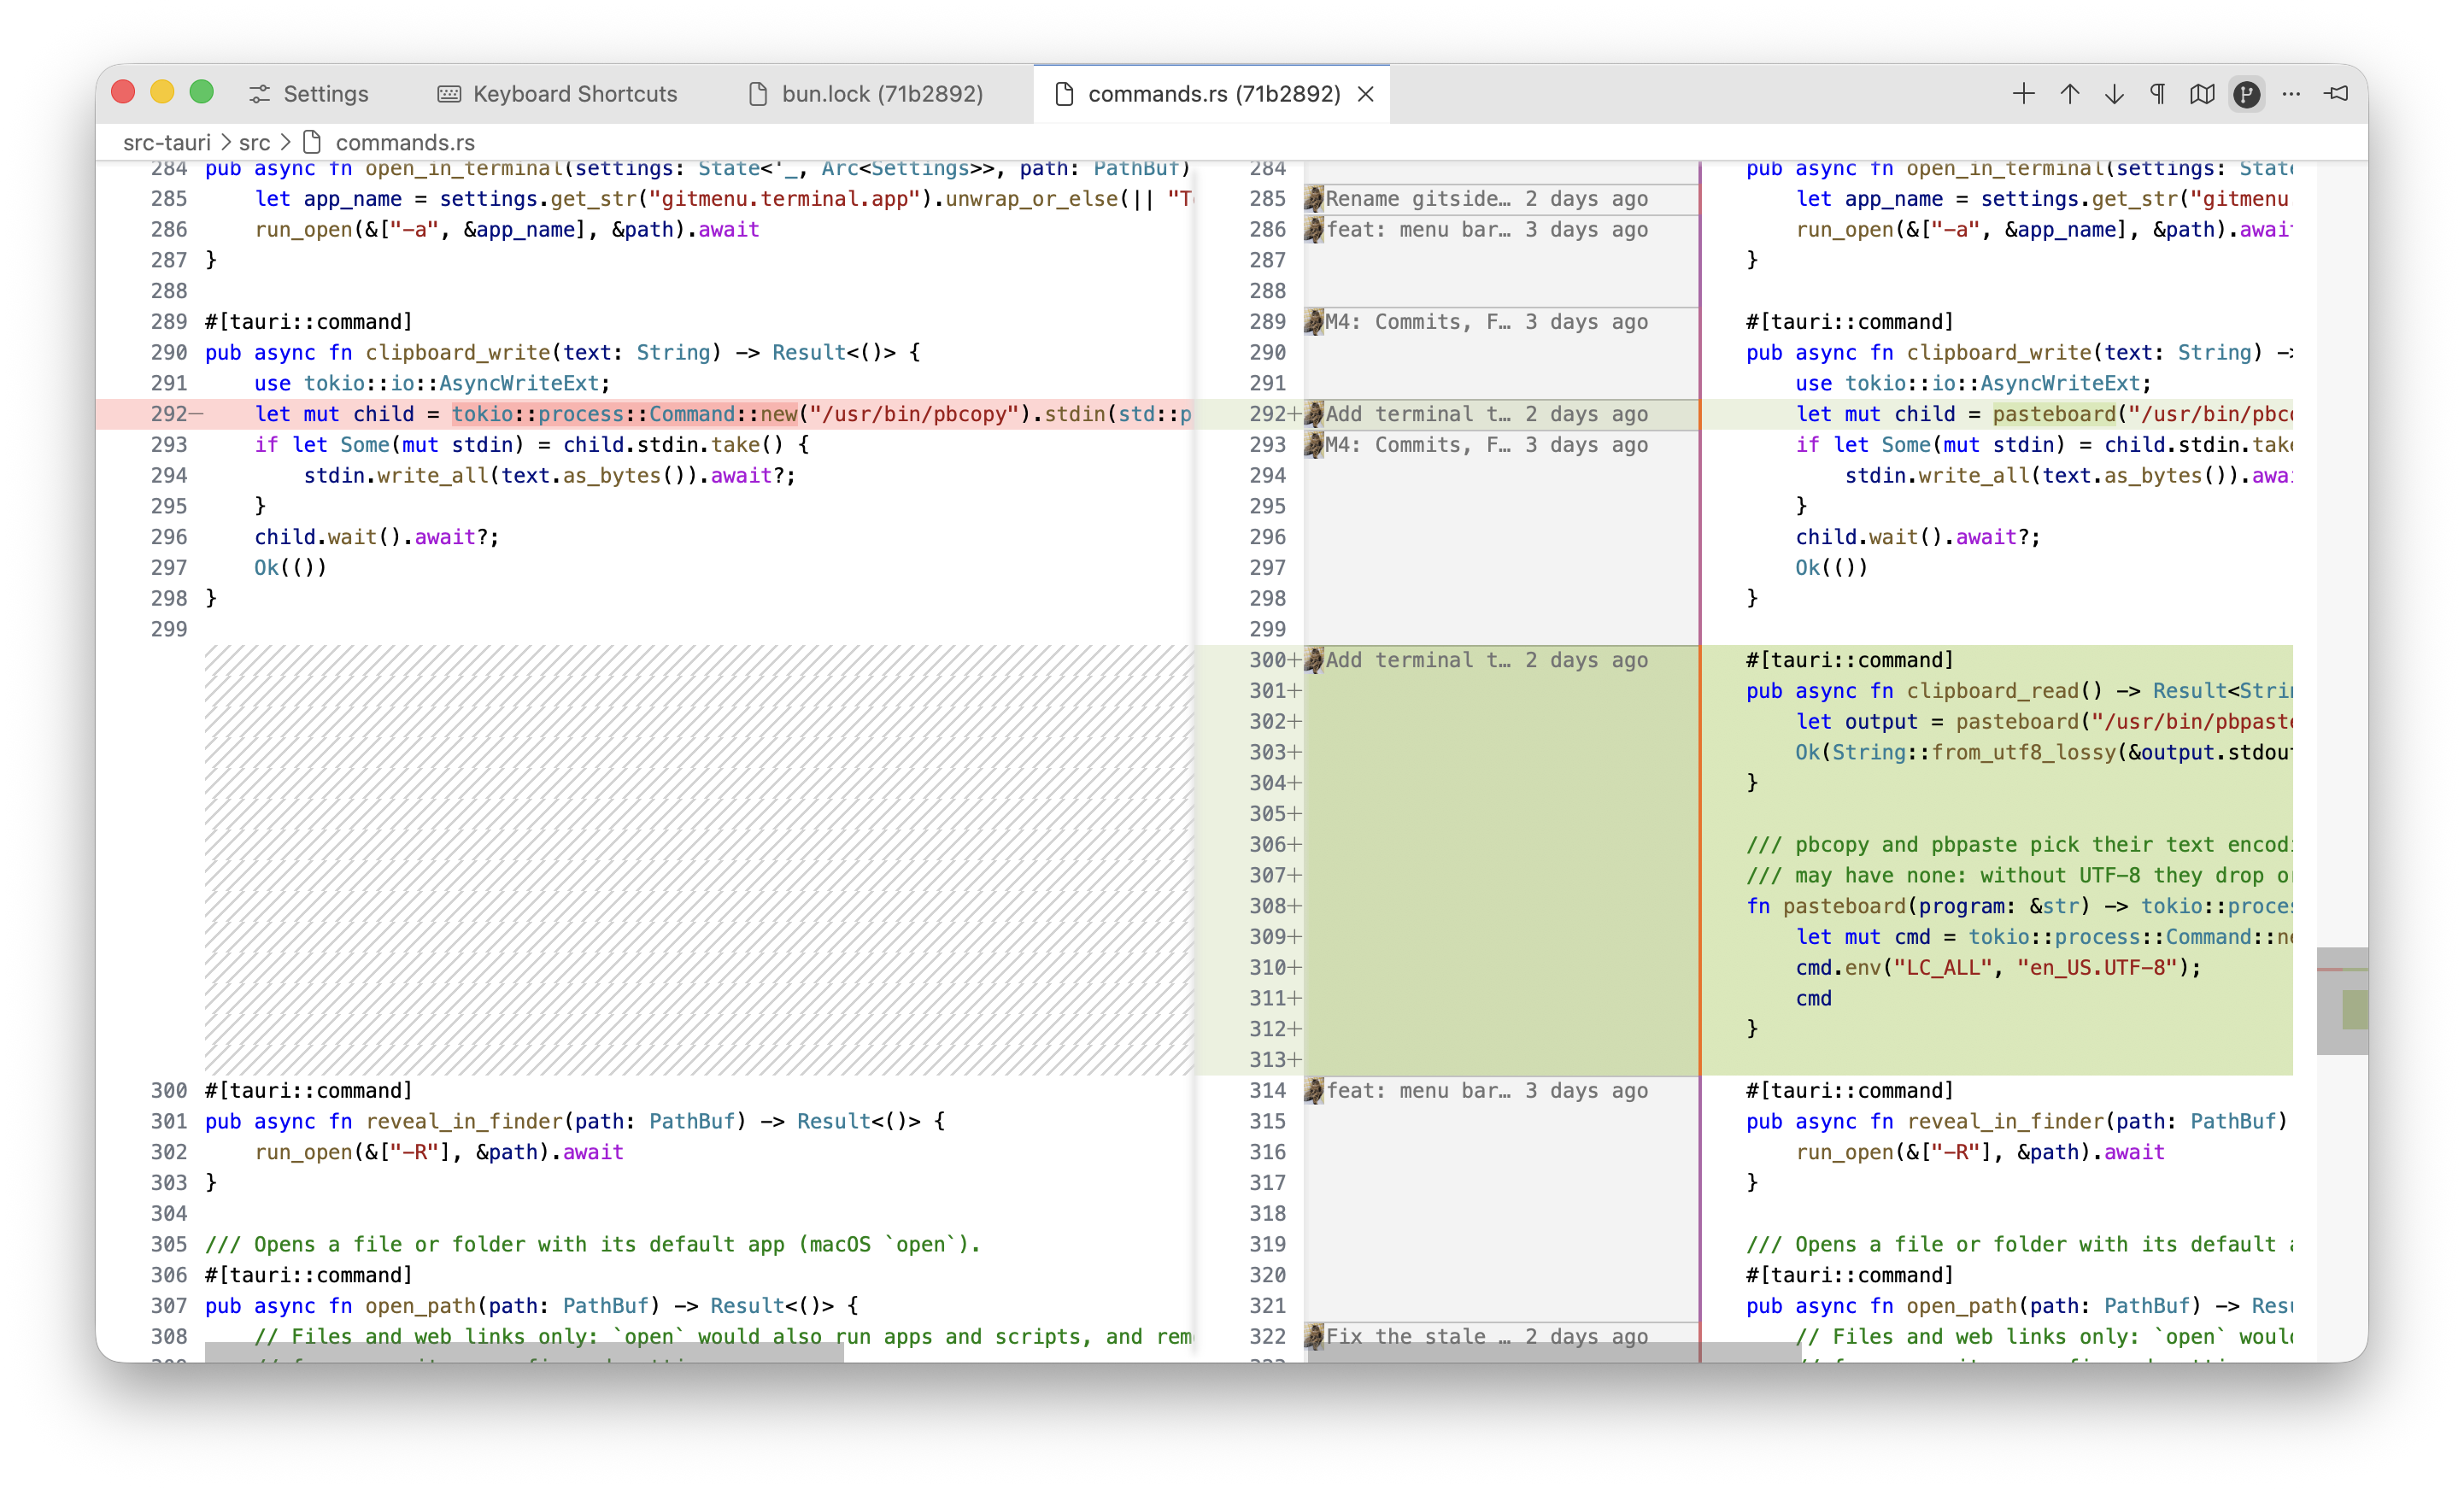
Task: Click the author avatar on blame line 293
Action: click(1314, 444)
